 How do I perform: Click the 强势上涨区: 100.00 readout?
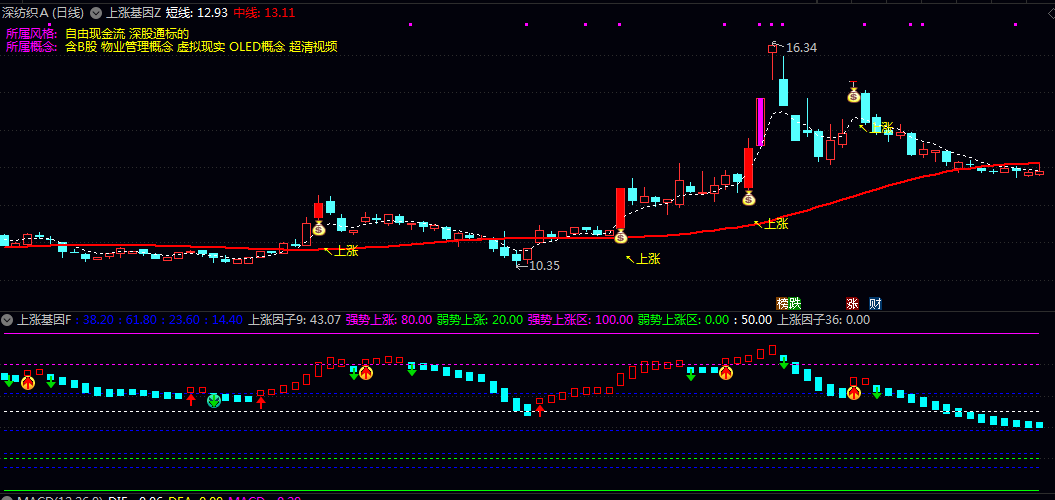(581, 320)
